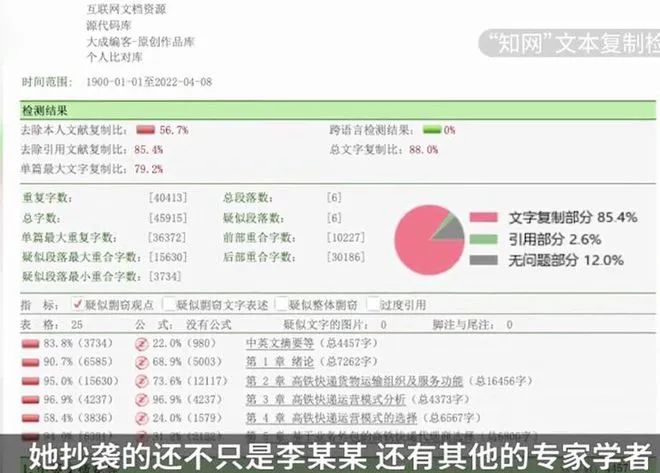Select 后部重合字数 value [30186]

(x=346, y=257)
